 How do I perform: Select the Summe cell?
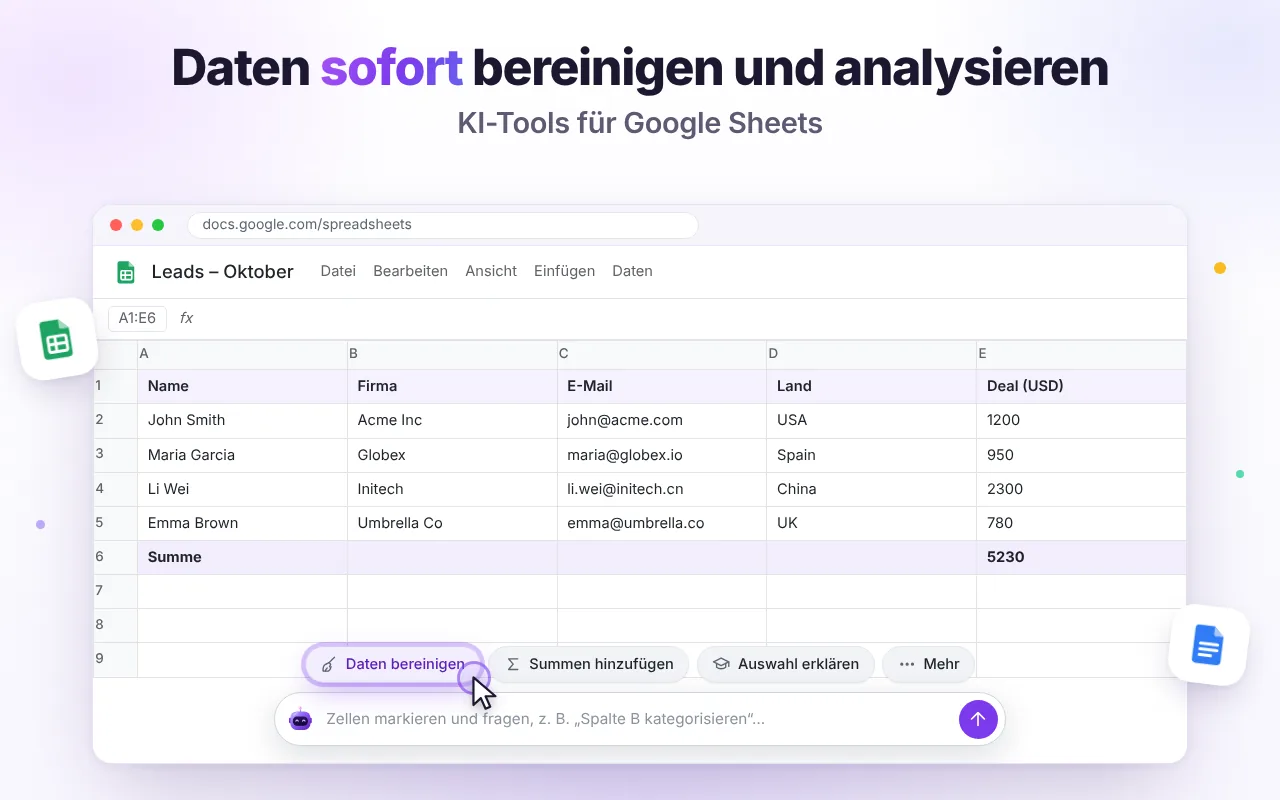click(243, 557)
